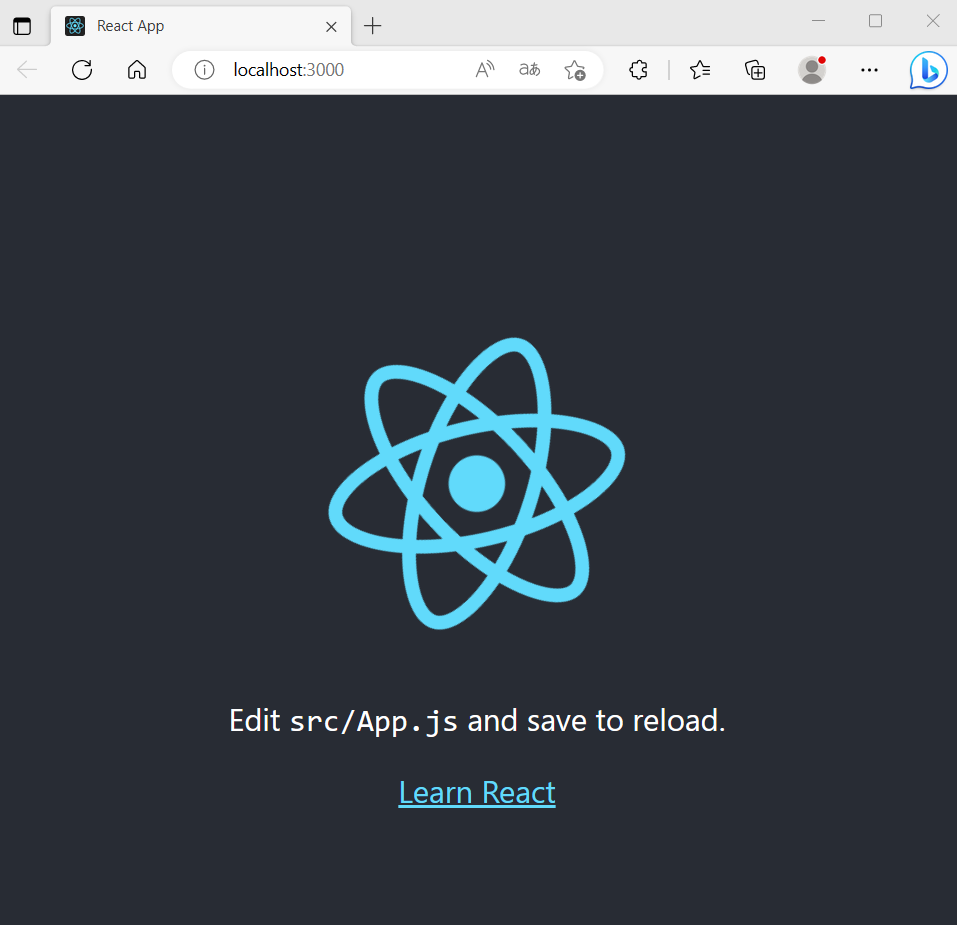Activate Read aloud icon in address bar

tap(485, 70)
